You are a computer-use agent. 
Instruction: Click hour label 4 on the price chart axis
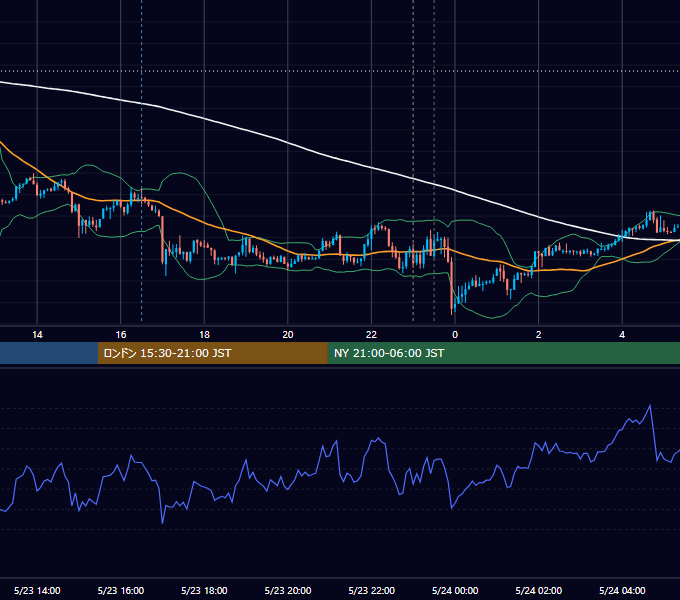click(622, 335)
